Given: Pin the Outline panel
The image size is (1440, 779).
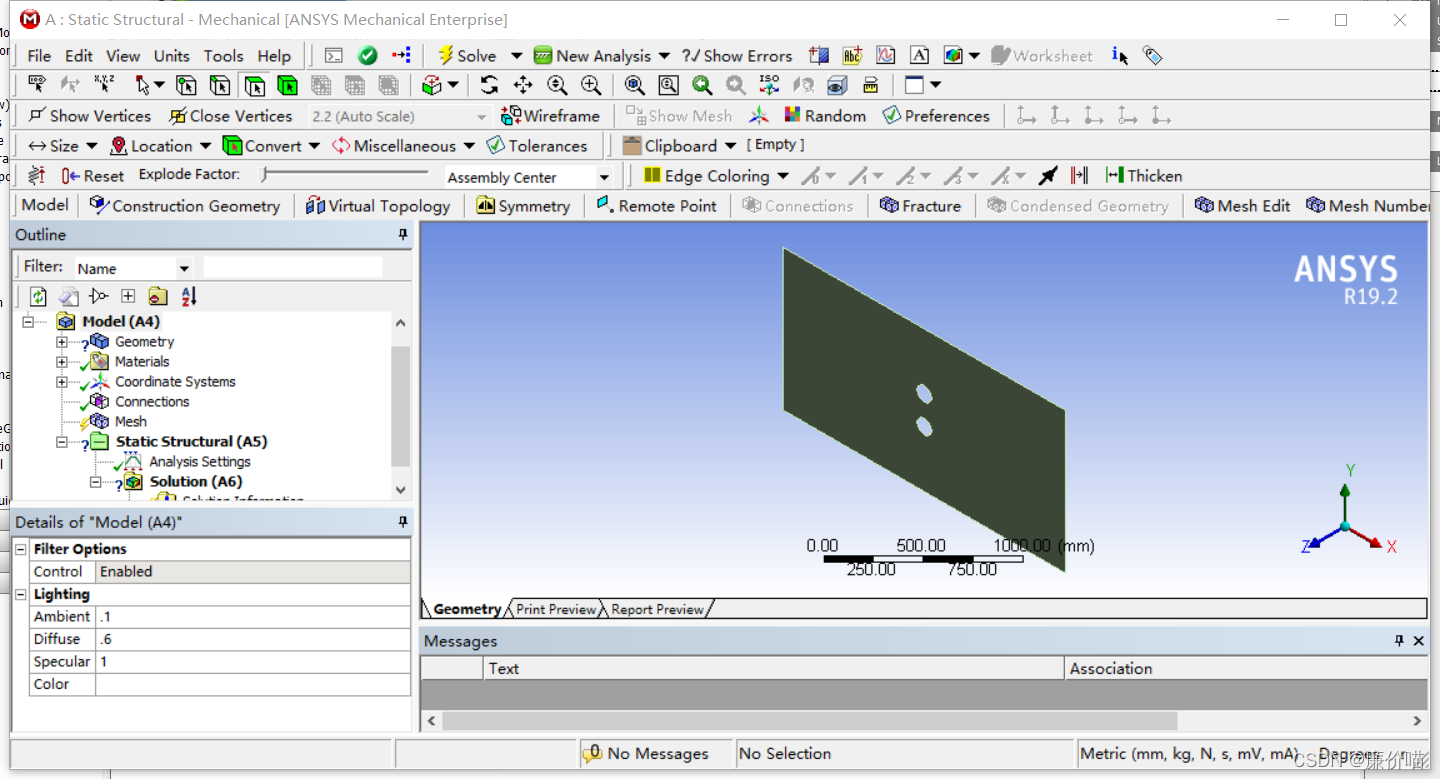Looking at the screenshot, I should point(403,235).
